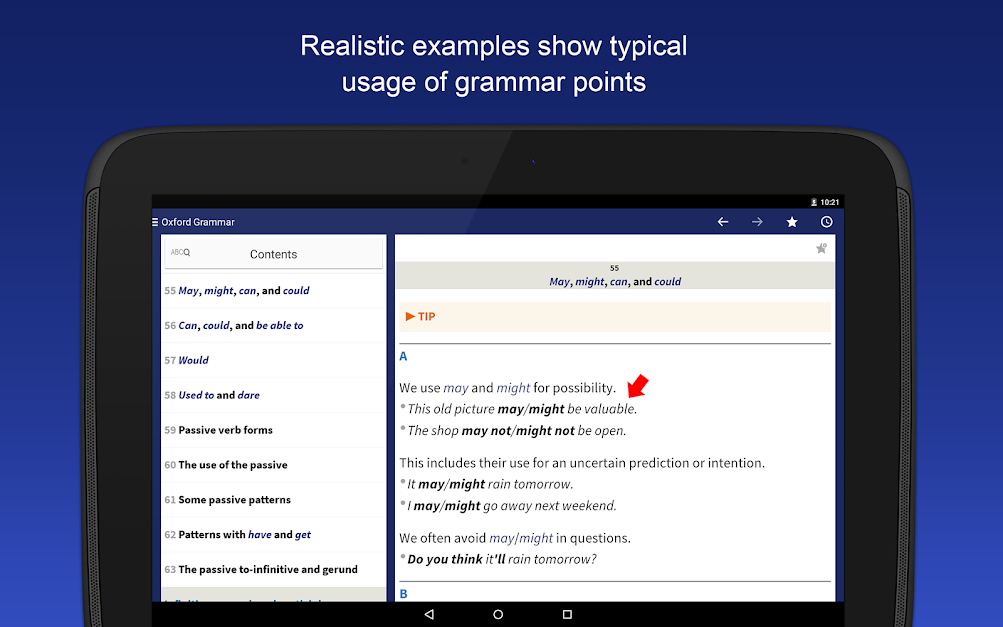The image size is (1003, 627).
Task: Click example 'I may/might go away next weekend.'
Action: pos(512,506)
